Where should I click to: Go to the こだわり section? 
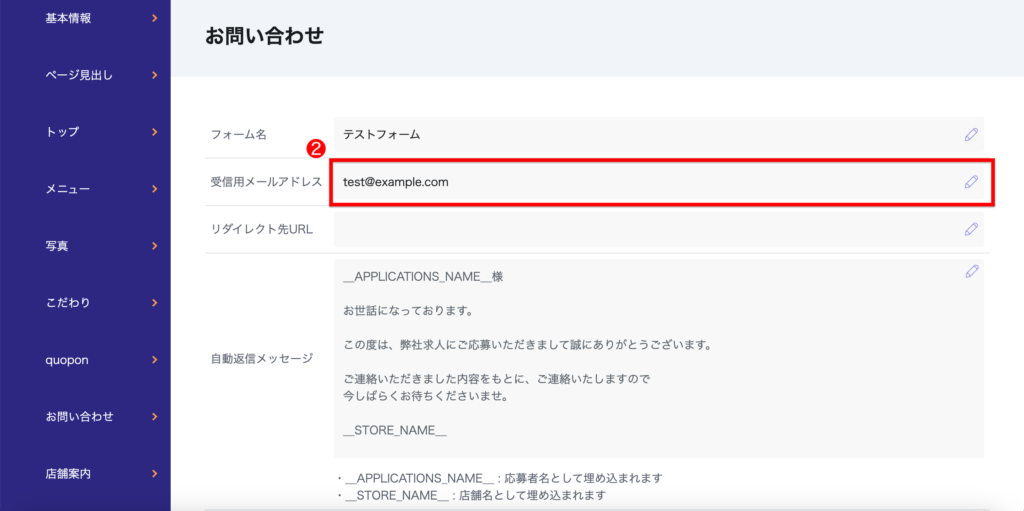pos(68,303)
